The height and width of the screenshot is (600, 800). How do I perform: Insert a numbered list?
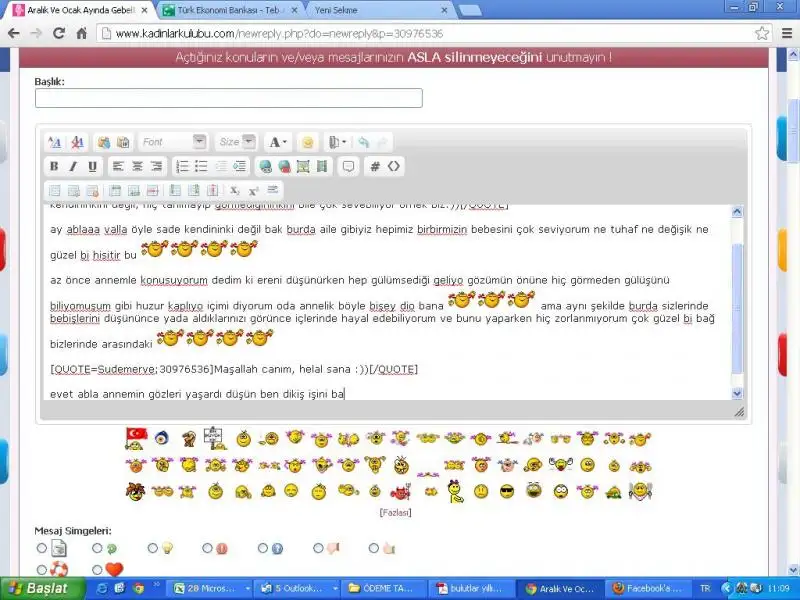[182, 166]
